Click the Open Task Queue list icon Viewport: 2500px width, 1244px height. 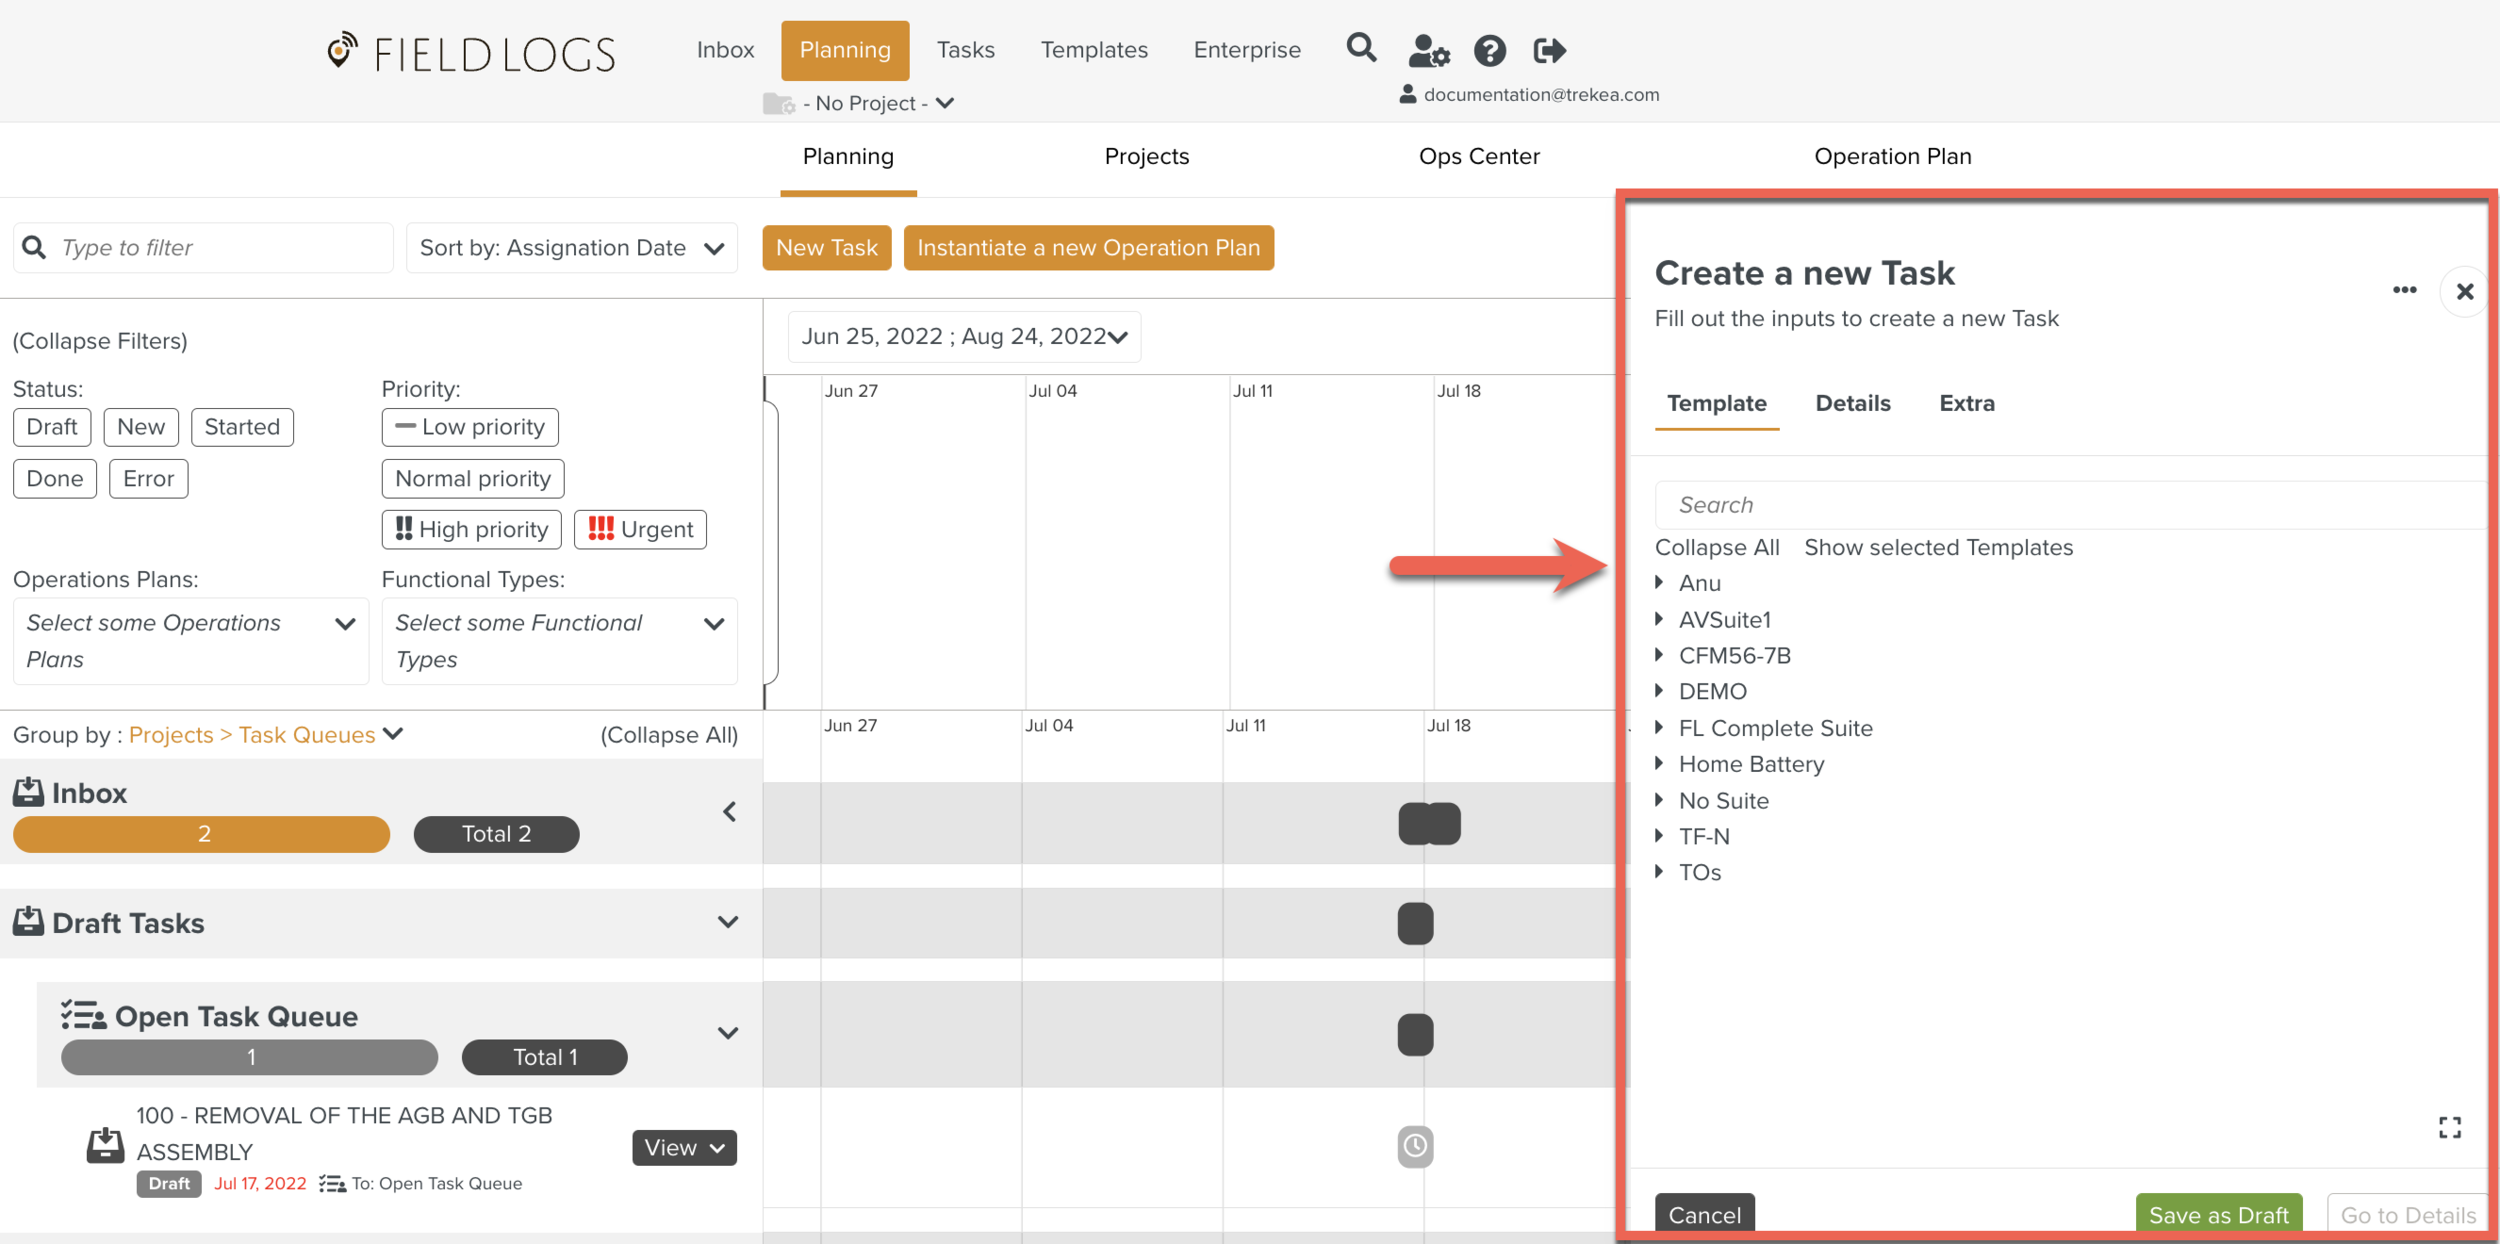[83, 1015]
